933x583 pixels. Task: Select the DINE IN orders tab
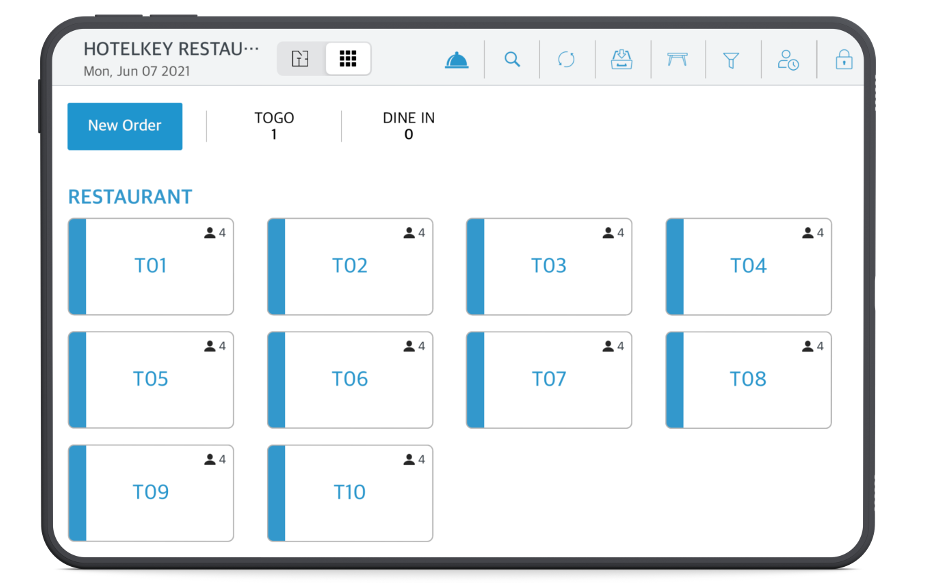[409, 126]
